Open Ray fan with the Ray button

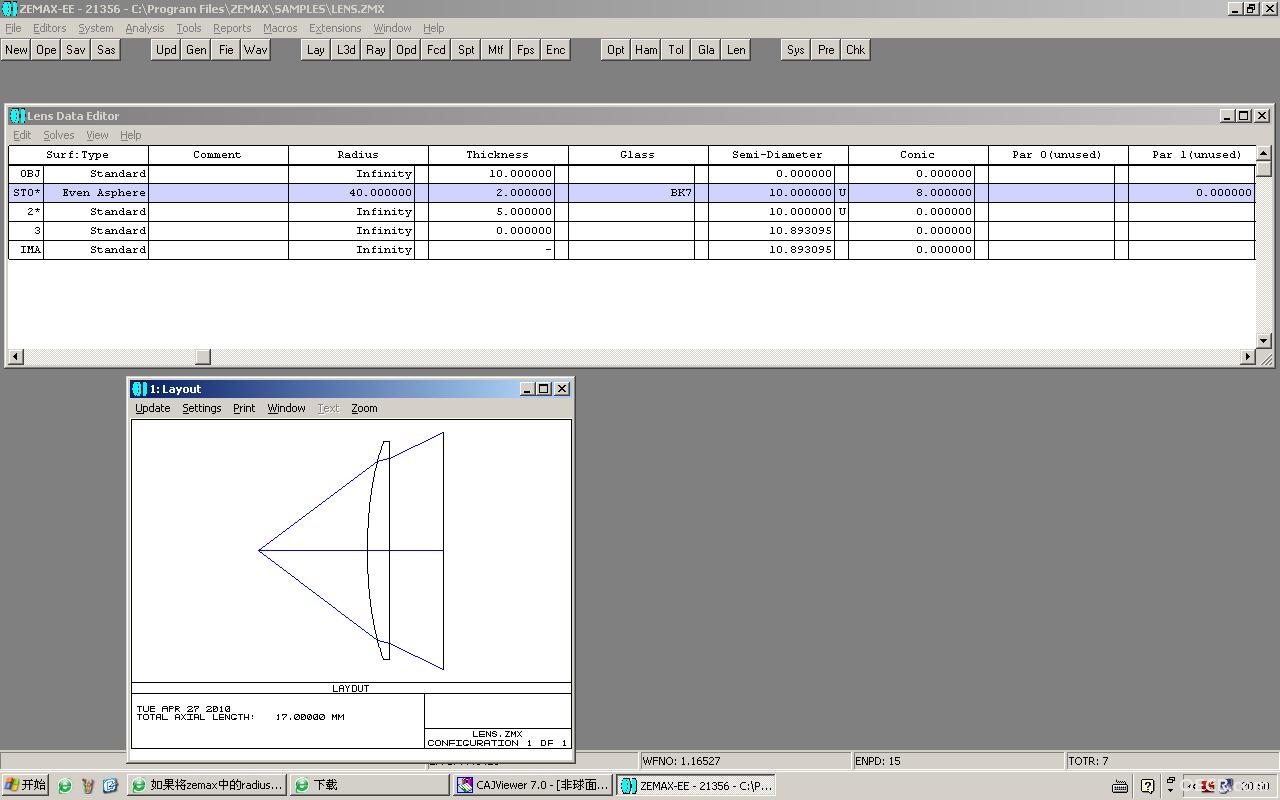click(376, 50)
